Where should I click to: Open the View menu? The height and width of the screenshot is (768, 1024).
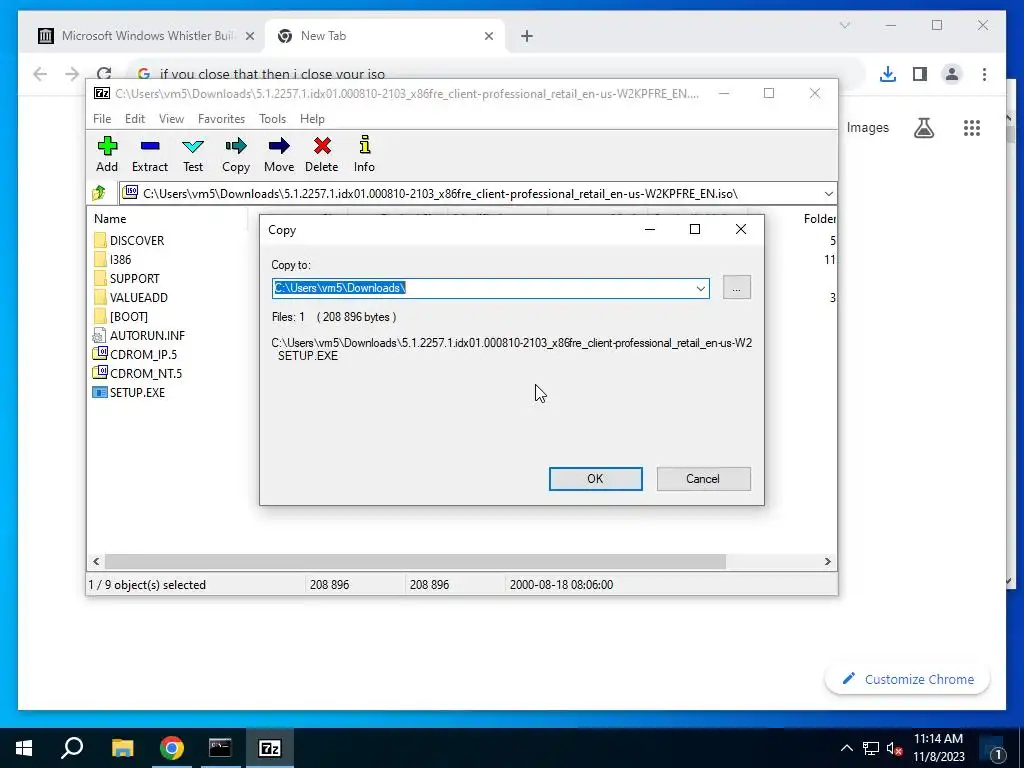[171, 119]
